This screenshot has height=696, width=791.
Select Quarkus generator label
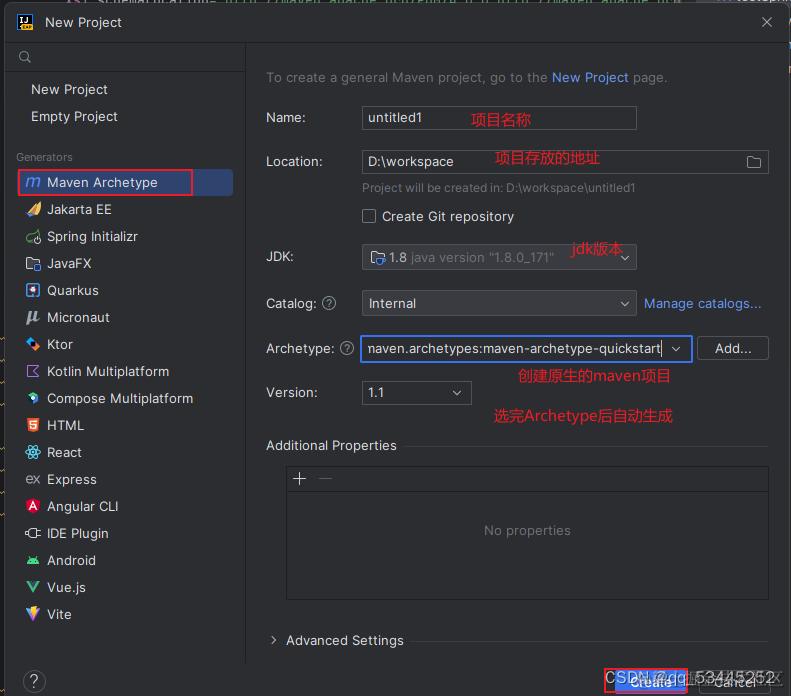(x=73, y=291)
